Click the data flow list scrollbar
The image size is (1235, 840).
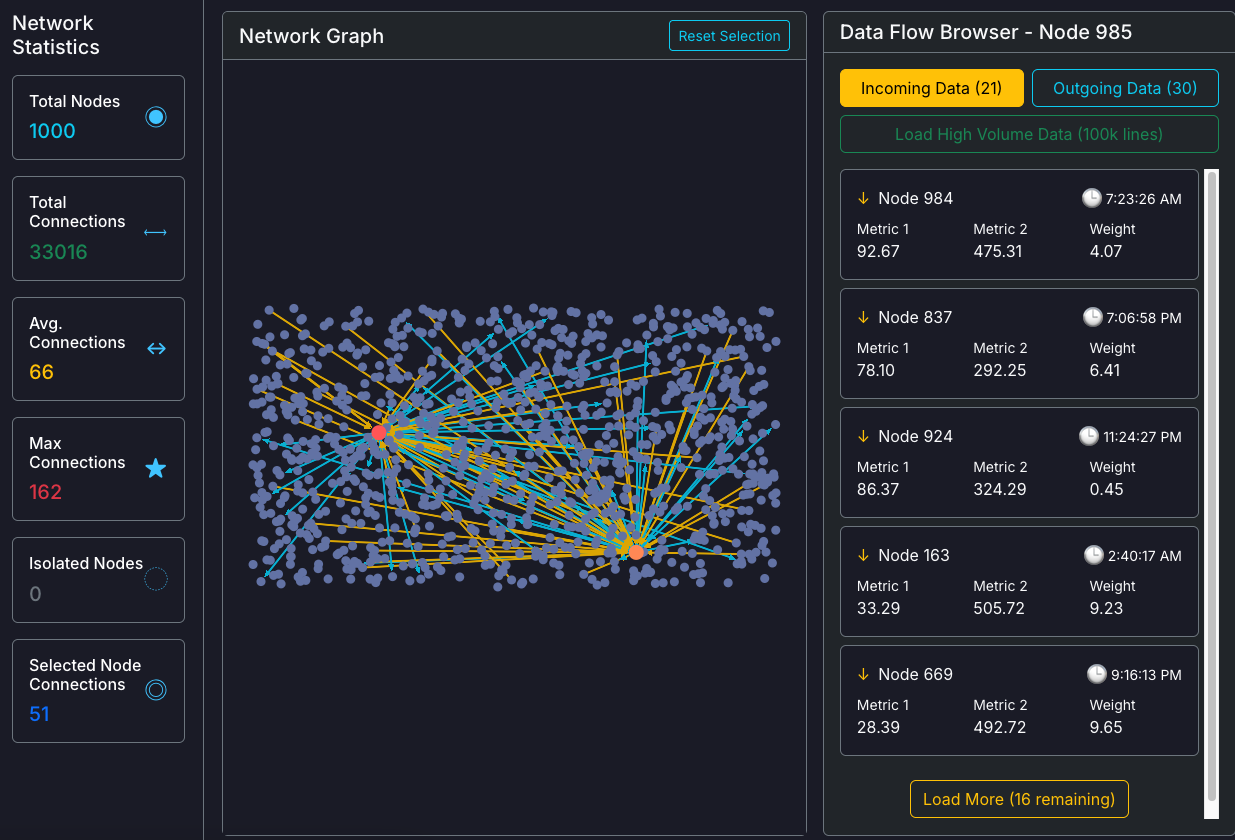[x=1212, y=485]
